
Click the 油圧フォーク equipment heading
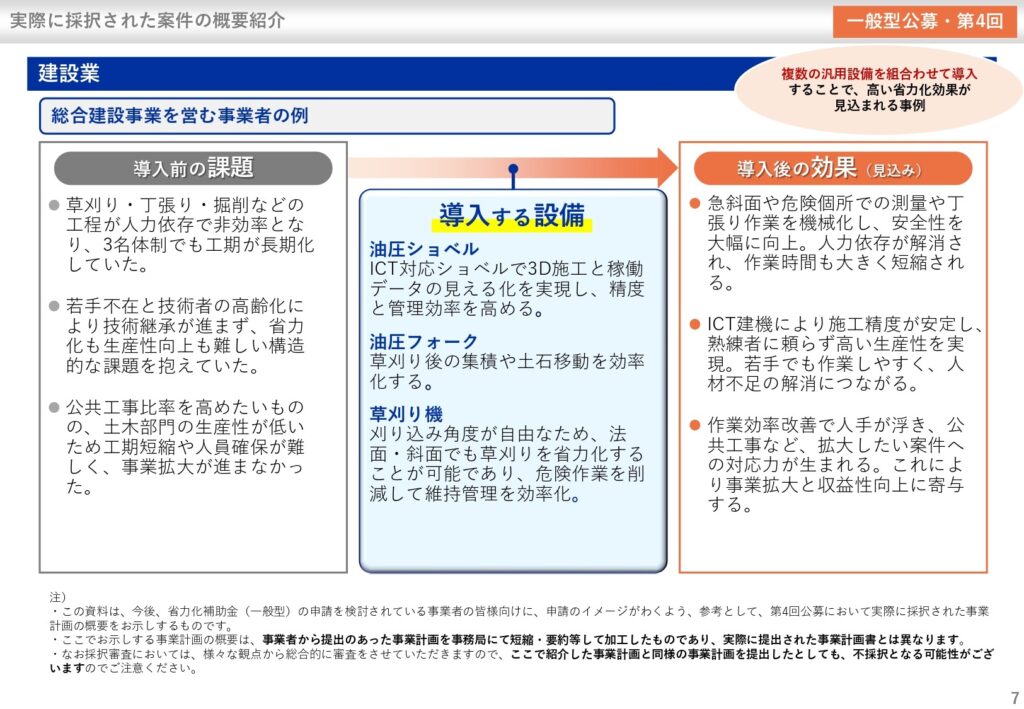pos(424,341)
